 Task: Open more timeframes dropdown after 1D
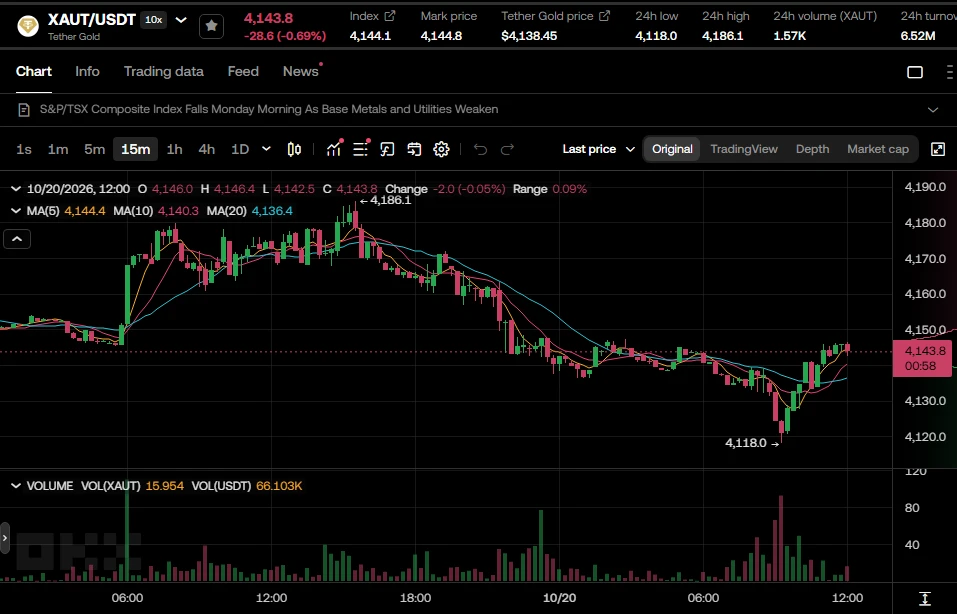pos(266,149)
